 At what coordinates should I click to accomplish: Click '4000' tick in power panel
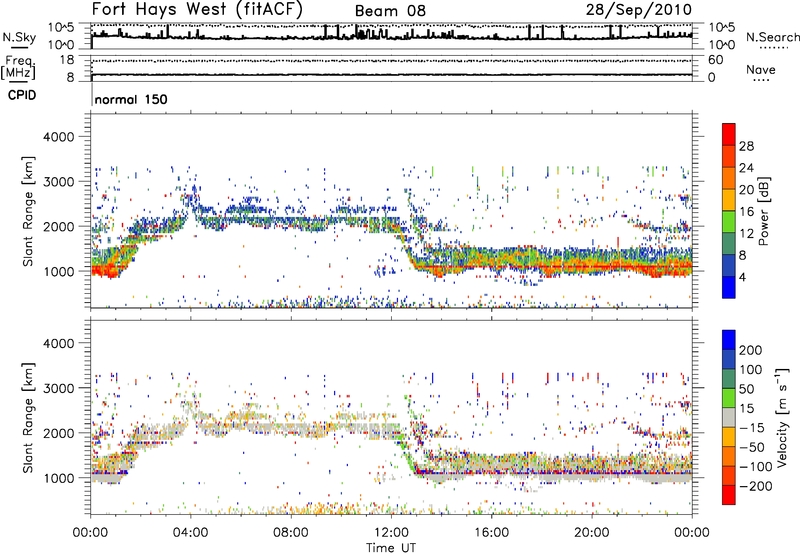click(x=59, y=137)
